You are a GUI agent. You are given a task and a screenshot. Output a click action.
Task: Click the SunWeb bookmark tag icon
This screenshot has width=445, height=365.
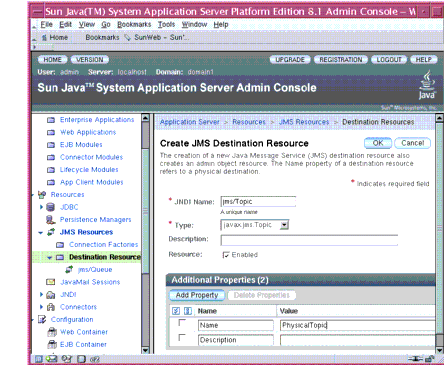[127, 38]
